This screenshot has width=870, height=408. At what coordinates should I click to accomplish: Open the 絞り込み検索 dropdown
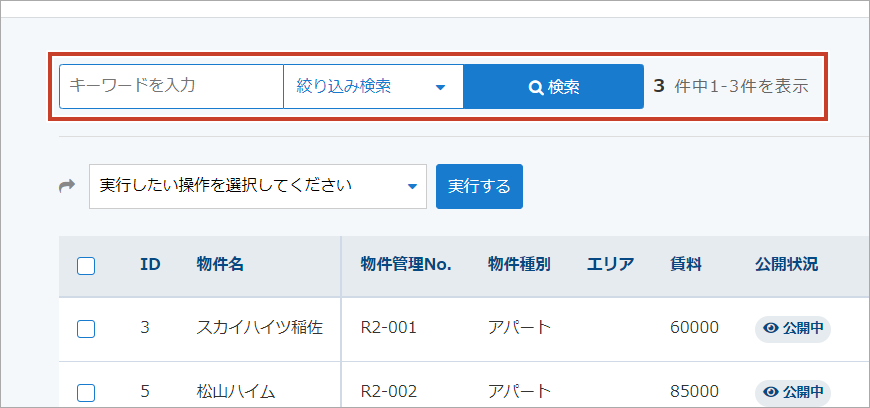(373, 87)
